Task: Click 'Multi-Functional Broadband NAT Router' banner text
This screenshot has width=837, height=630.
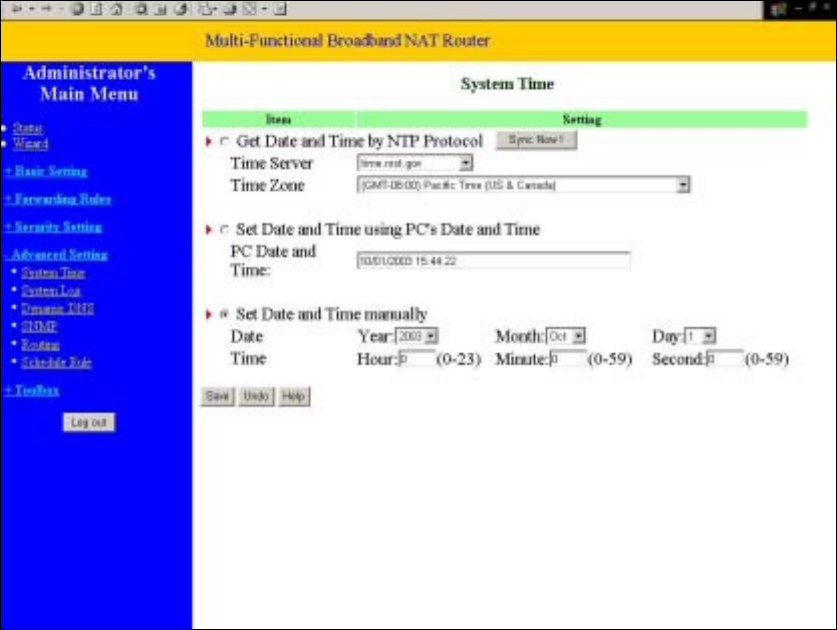Action: pyautogui.click(x=348, y=41)
